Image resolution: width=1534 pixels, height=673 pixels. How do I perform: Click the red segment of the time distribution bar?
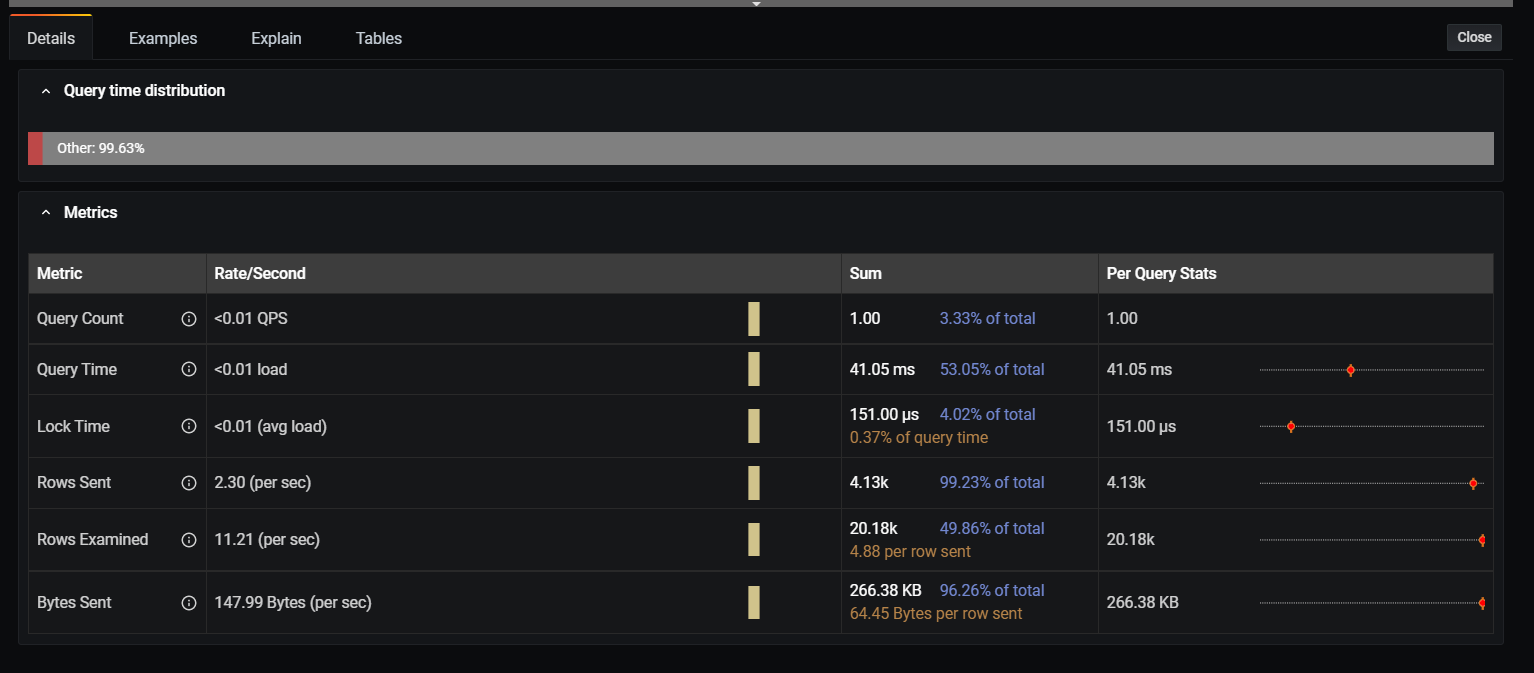[x=35, y=148]
